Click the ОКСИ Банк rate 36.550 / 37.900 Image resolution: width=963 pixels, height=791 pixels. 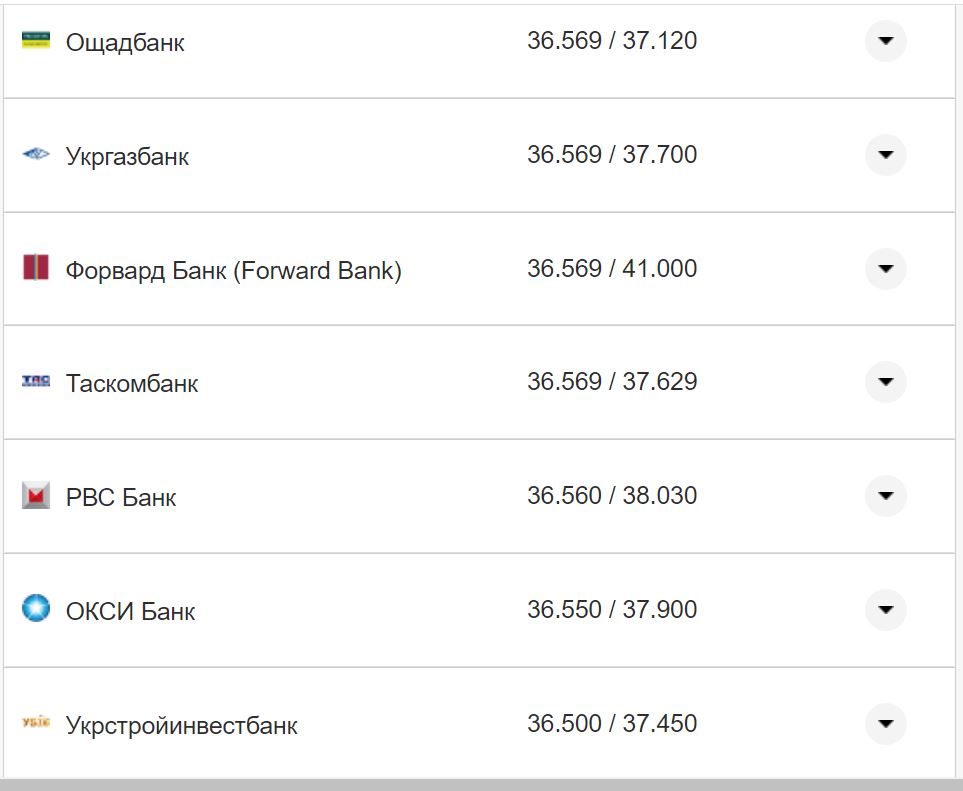(612, 609)
